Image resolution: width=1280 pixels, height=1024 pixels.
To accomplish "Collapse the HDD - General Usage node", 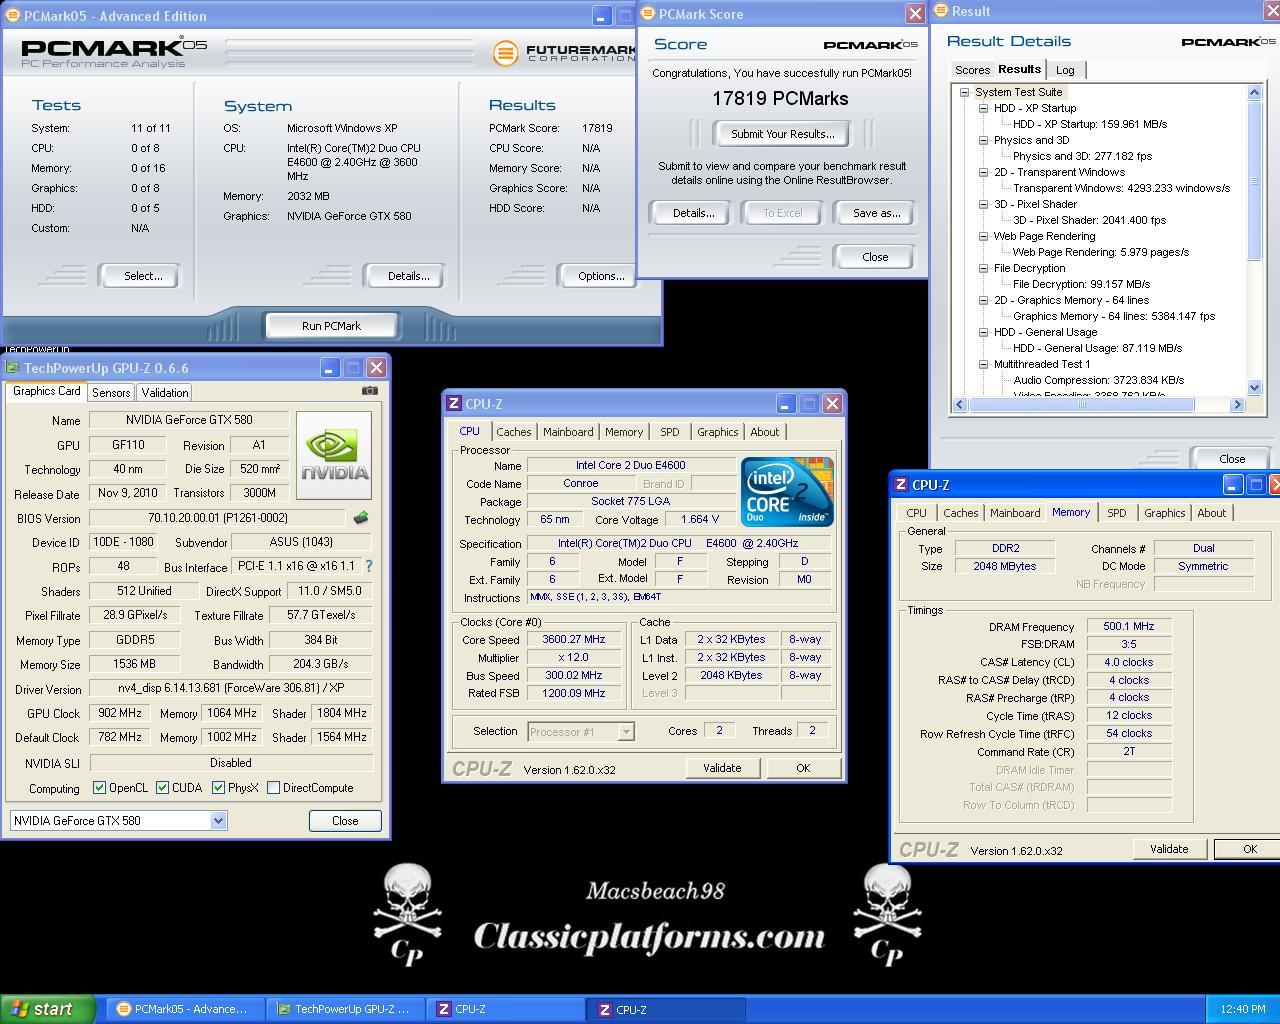I will [983, 332].
